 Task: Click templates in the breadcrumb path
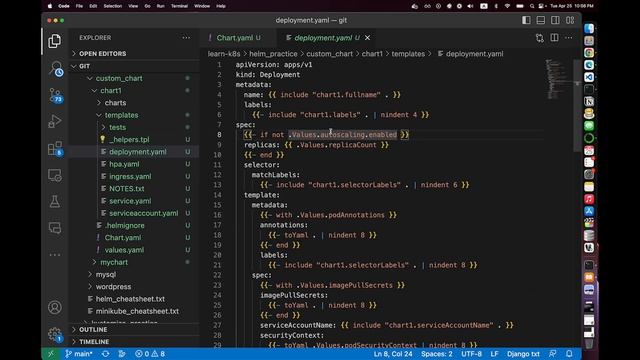[x=408, y=53]
